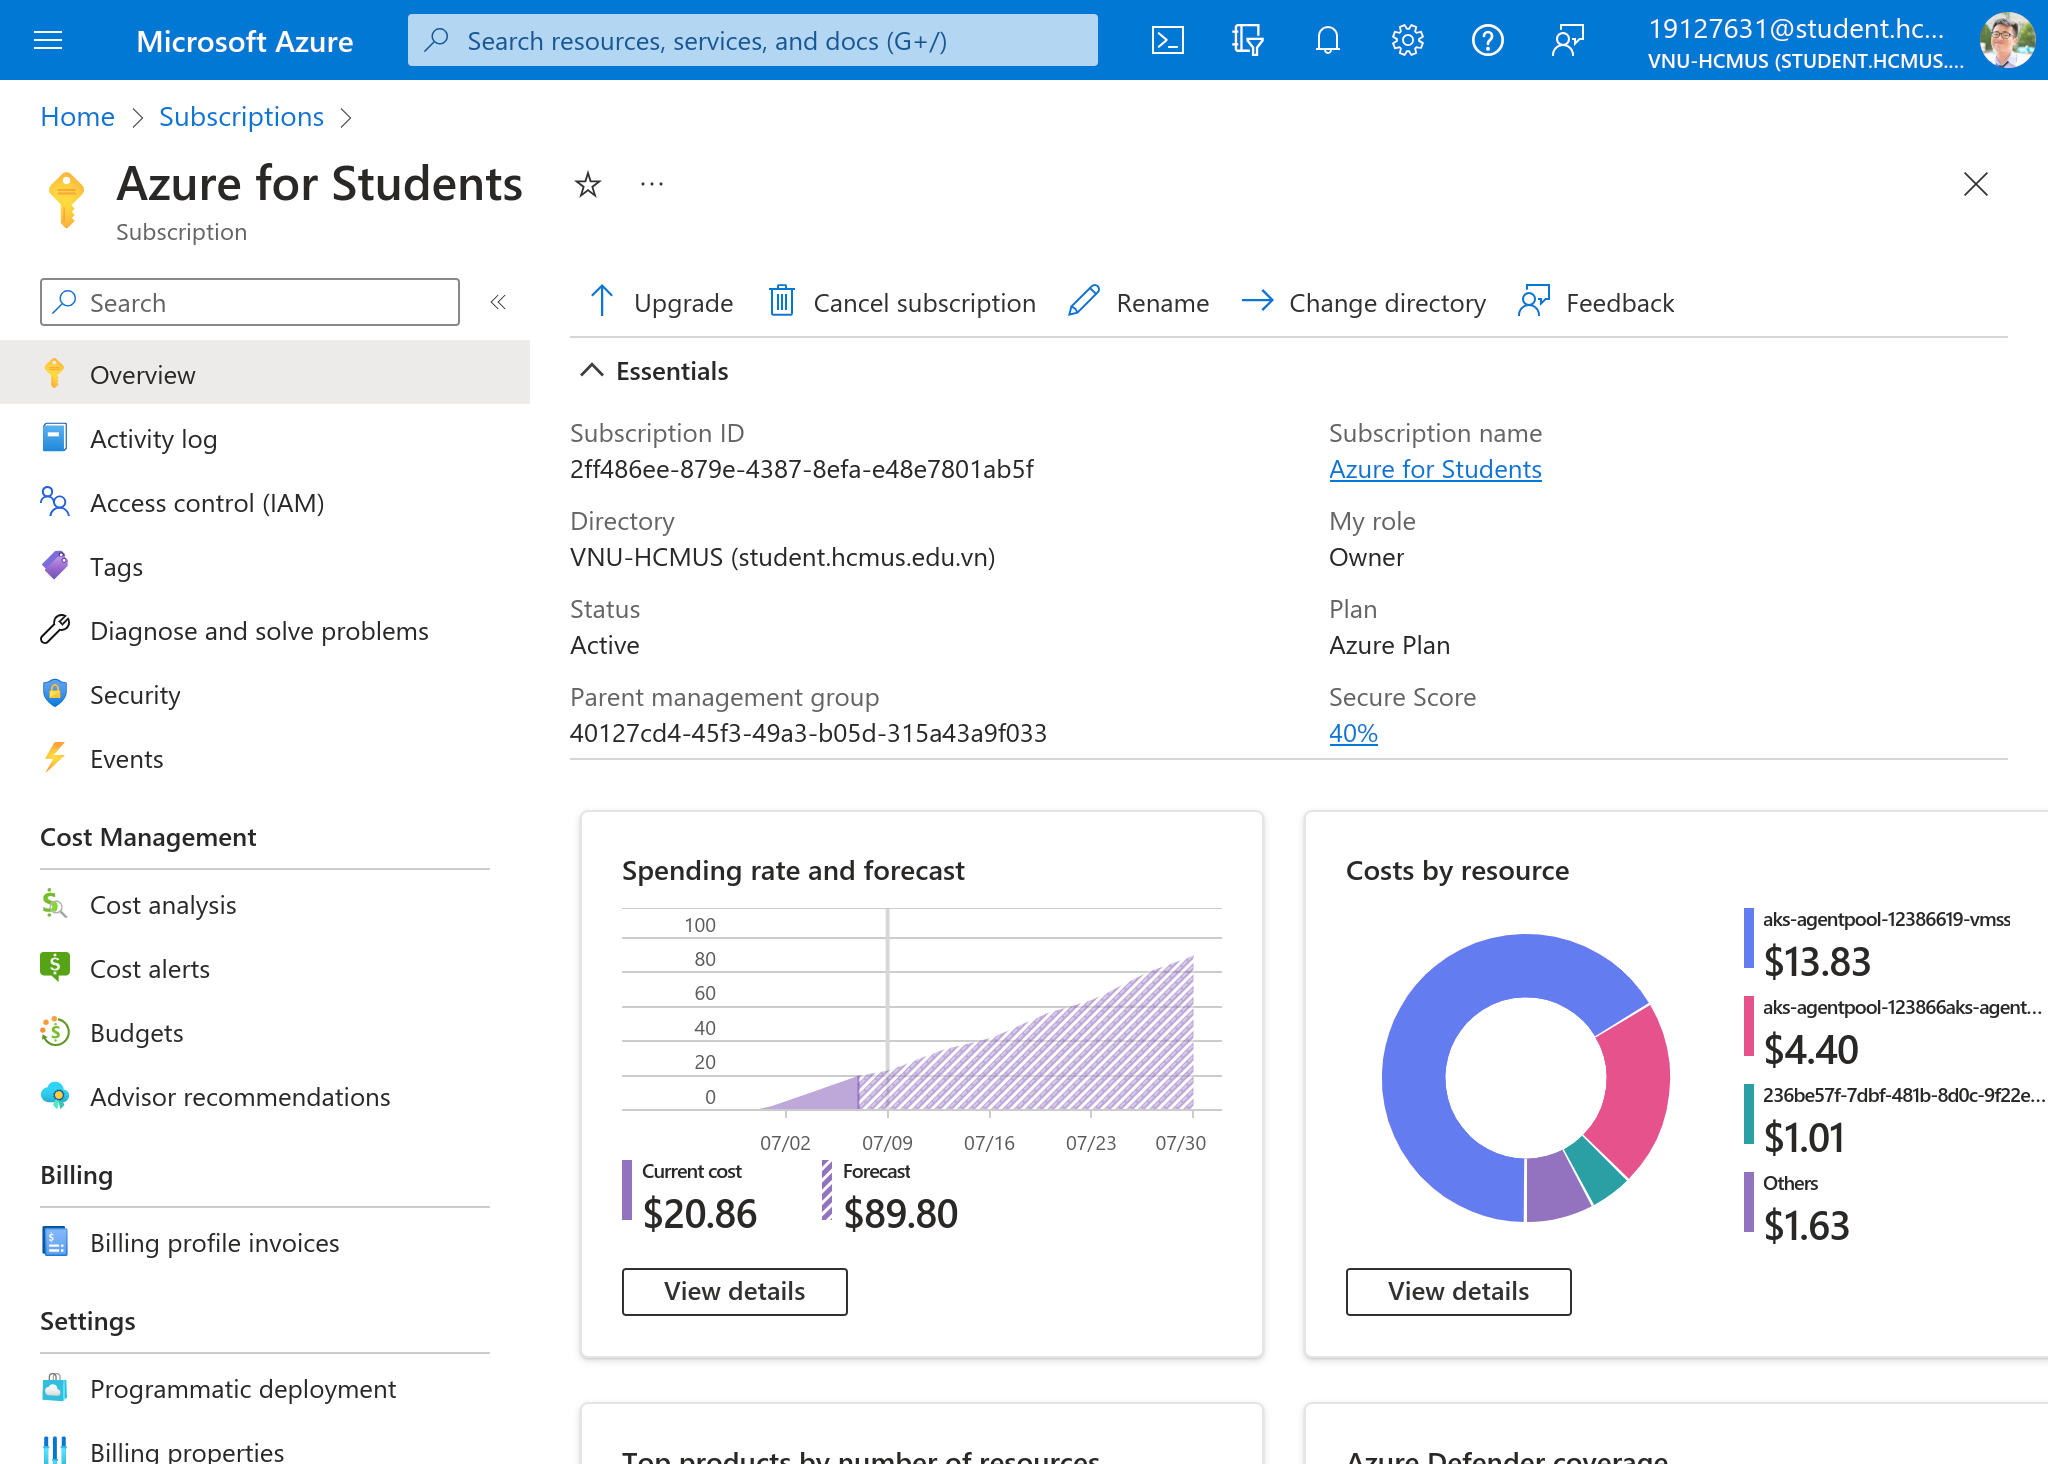Click the Diagnose wrench icon
This screenshot has width=2048, height=1464.
55,629
